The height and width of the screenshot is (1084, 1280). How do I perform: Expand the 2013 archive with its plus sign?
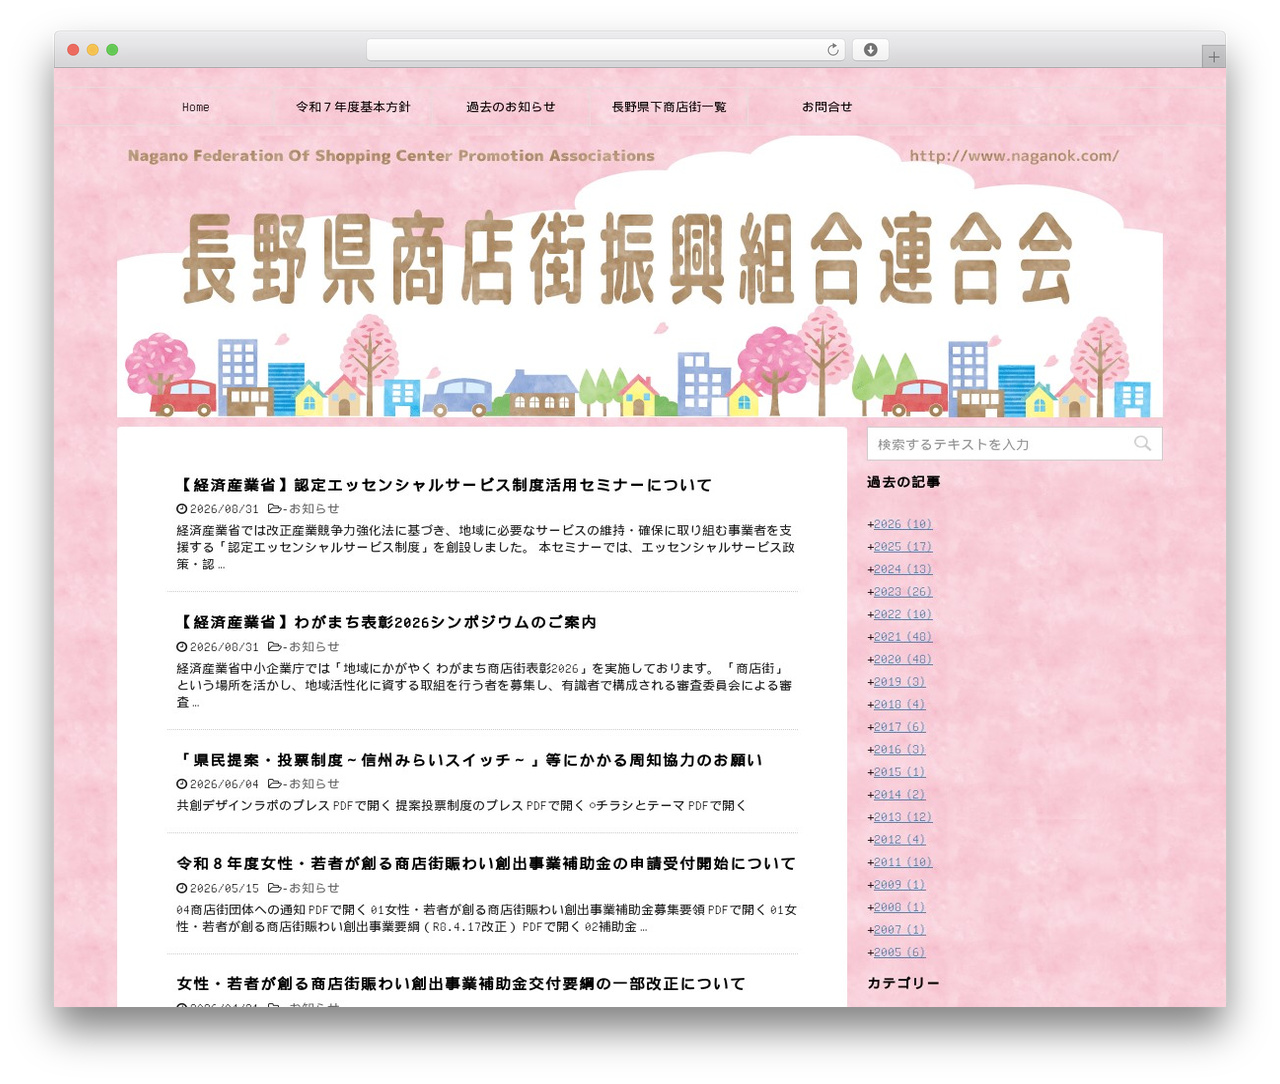870,817
